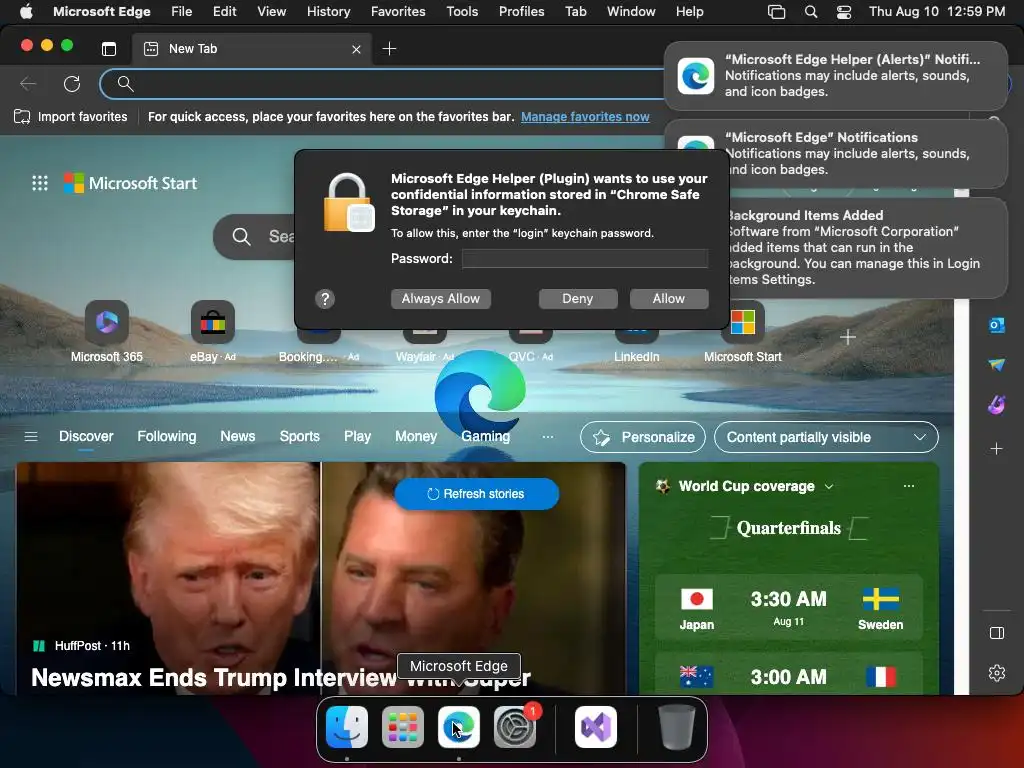Image resolution: width=1024 pixels, height=768 pixels.
Task: Click Always Allow in keychain dialog
Action: pos(441,298)
